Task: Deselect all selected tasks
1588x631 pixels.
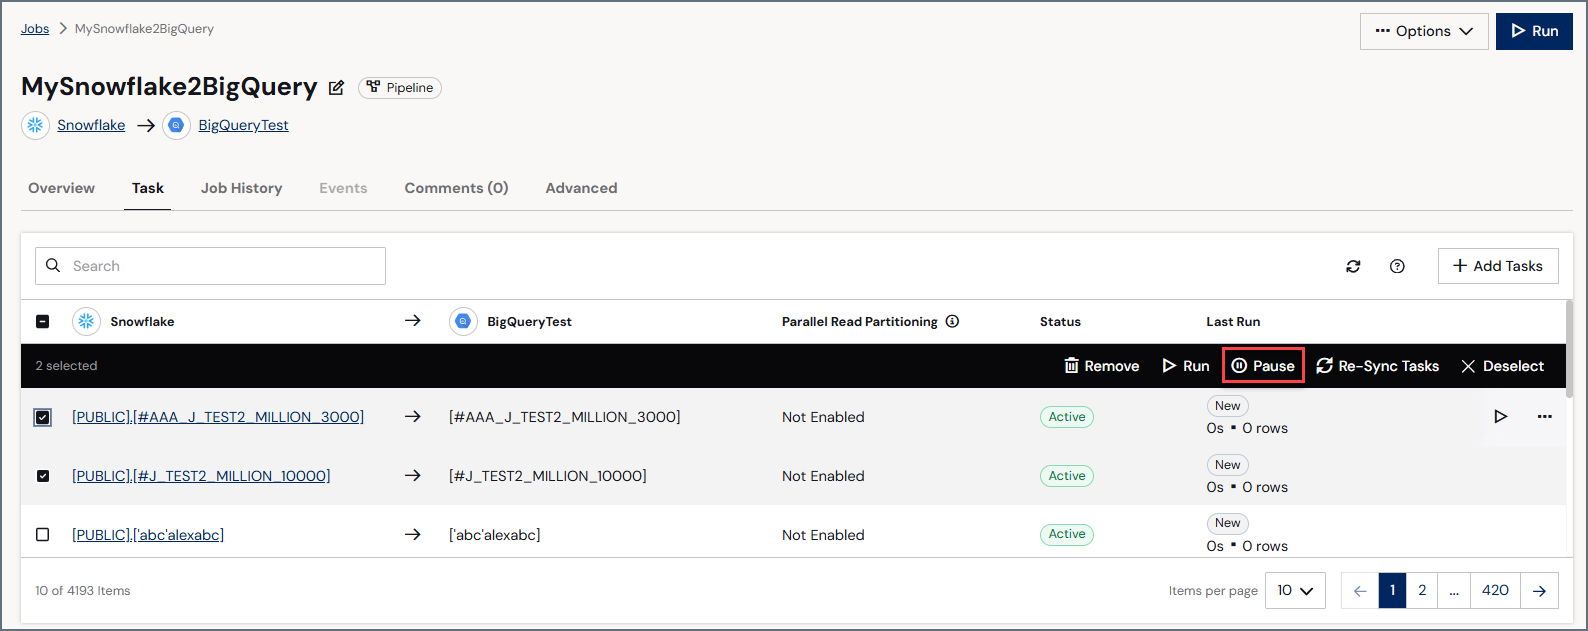Action: click(1502, 366)
